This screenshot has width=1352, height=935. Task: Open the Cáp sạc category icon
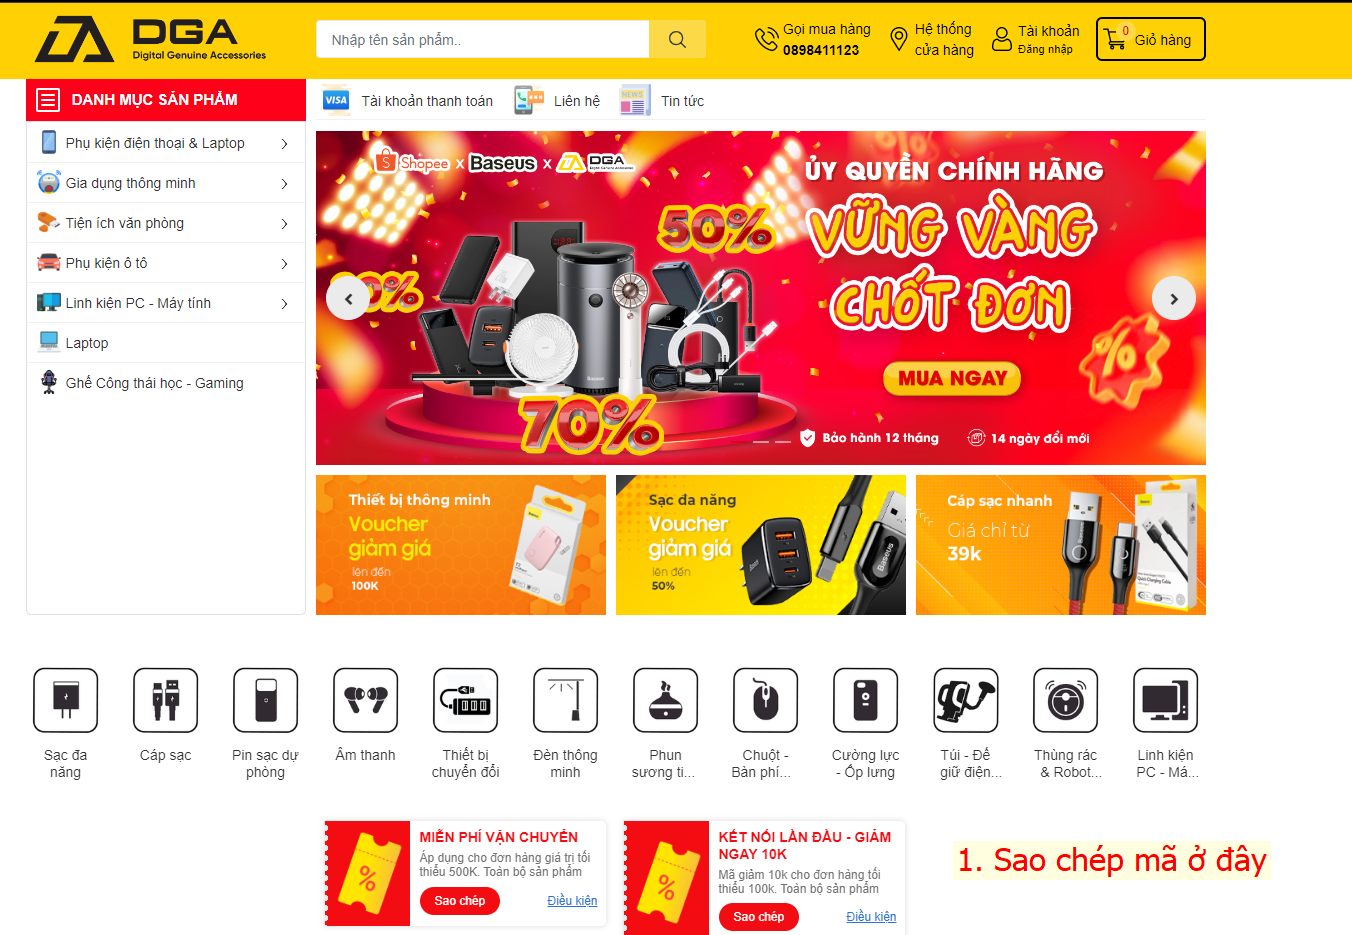pyautogui.click(x=165, y=700)
